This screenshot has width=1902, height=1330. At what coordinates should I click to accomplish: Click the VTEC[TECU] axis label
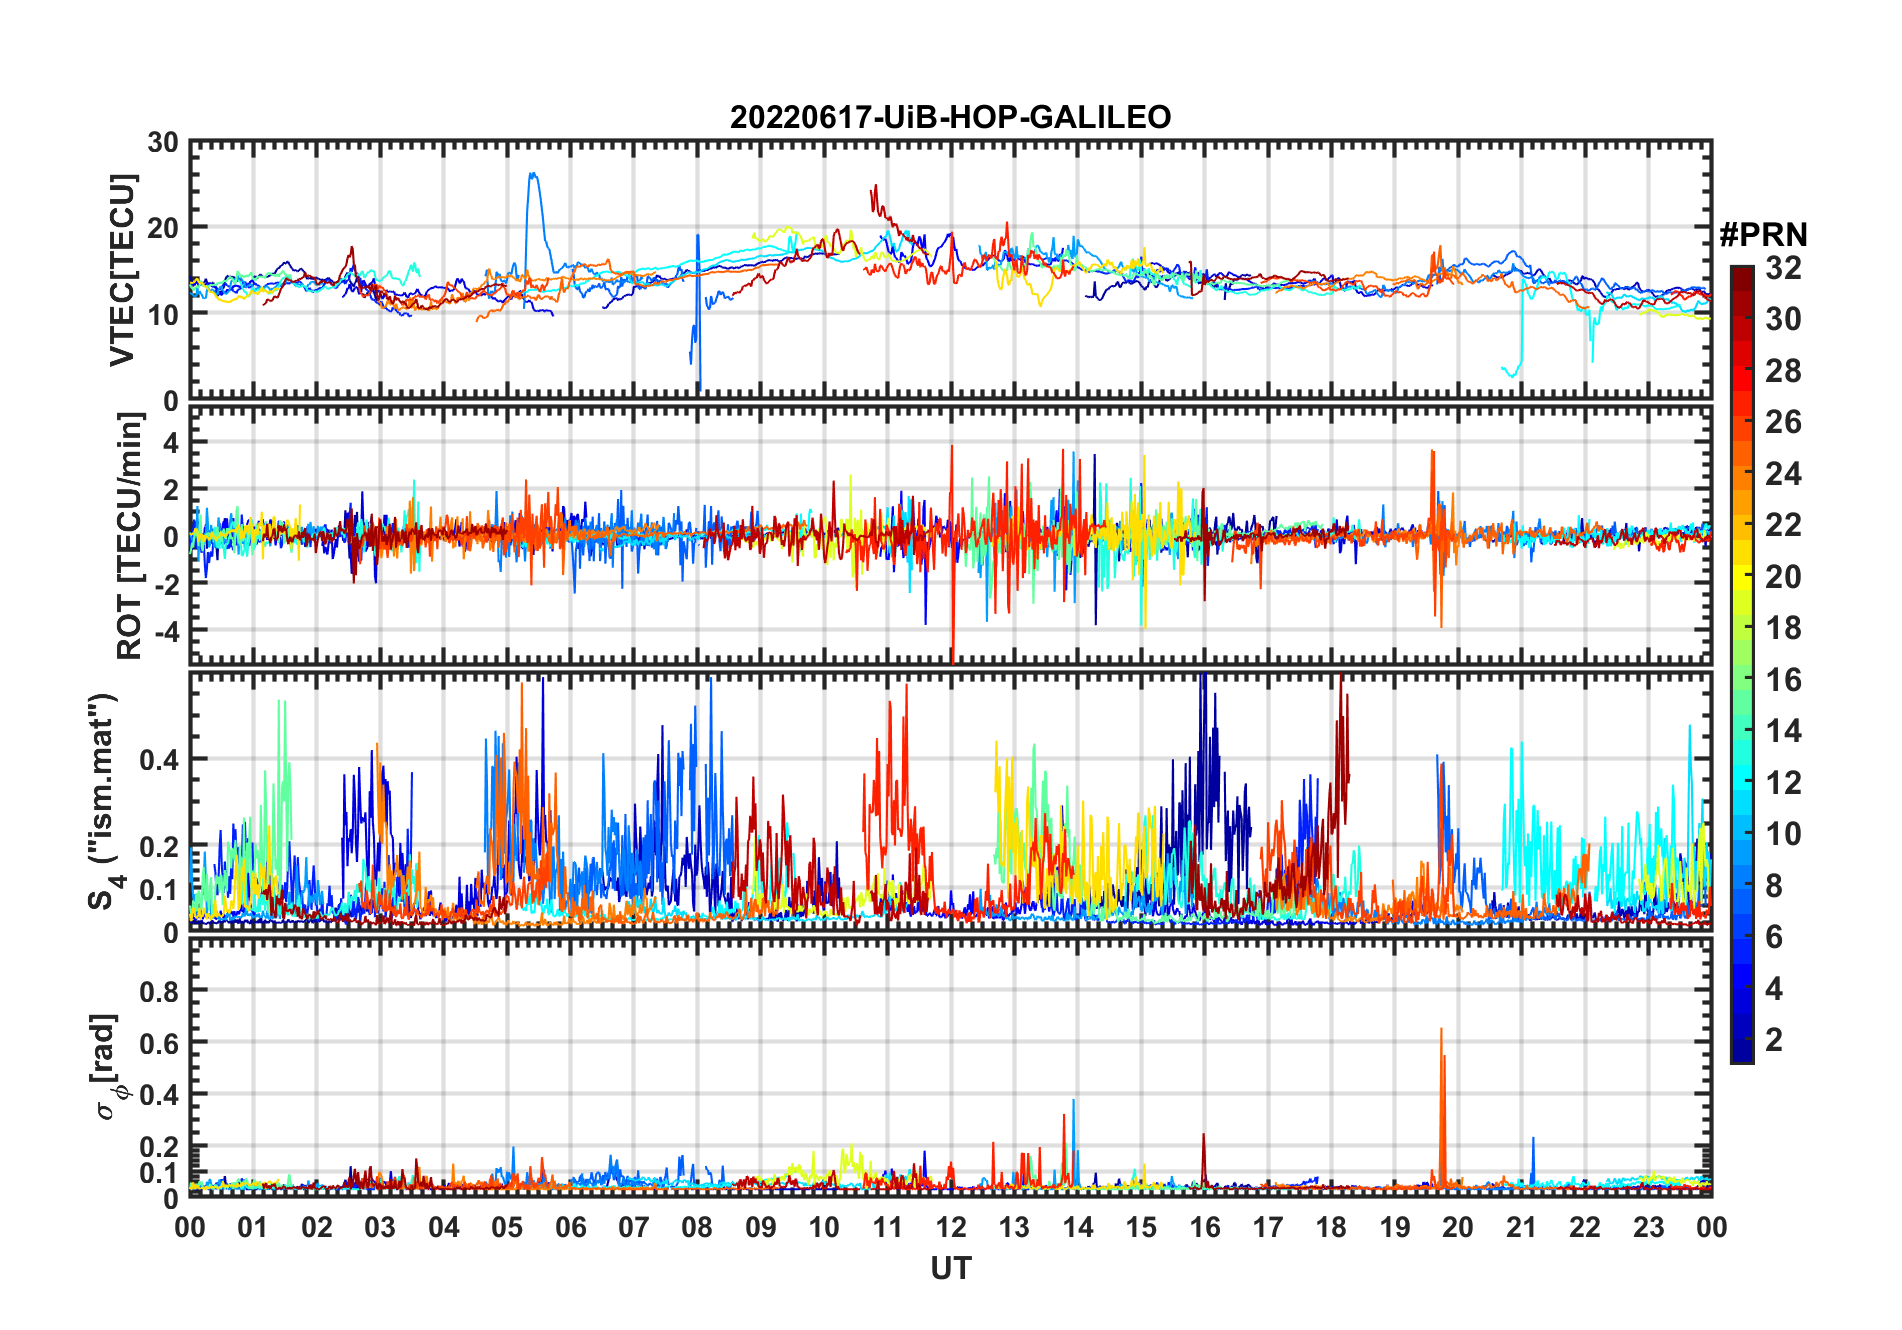pos(122,270)
